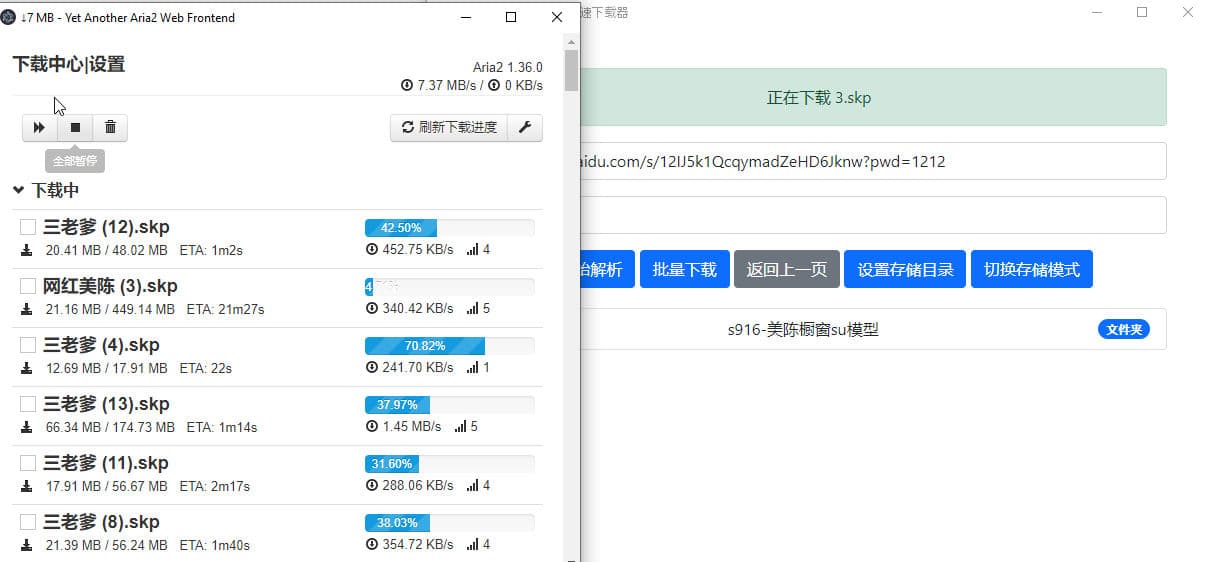This screenshot has width=1206, height=562.
Task: Tick checkbox for 网红美陈 (3).skp
Action: tap(28, 286)
